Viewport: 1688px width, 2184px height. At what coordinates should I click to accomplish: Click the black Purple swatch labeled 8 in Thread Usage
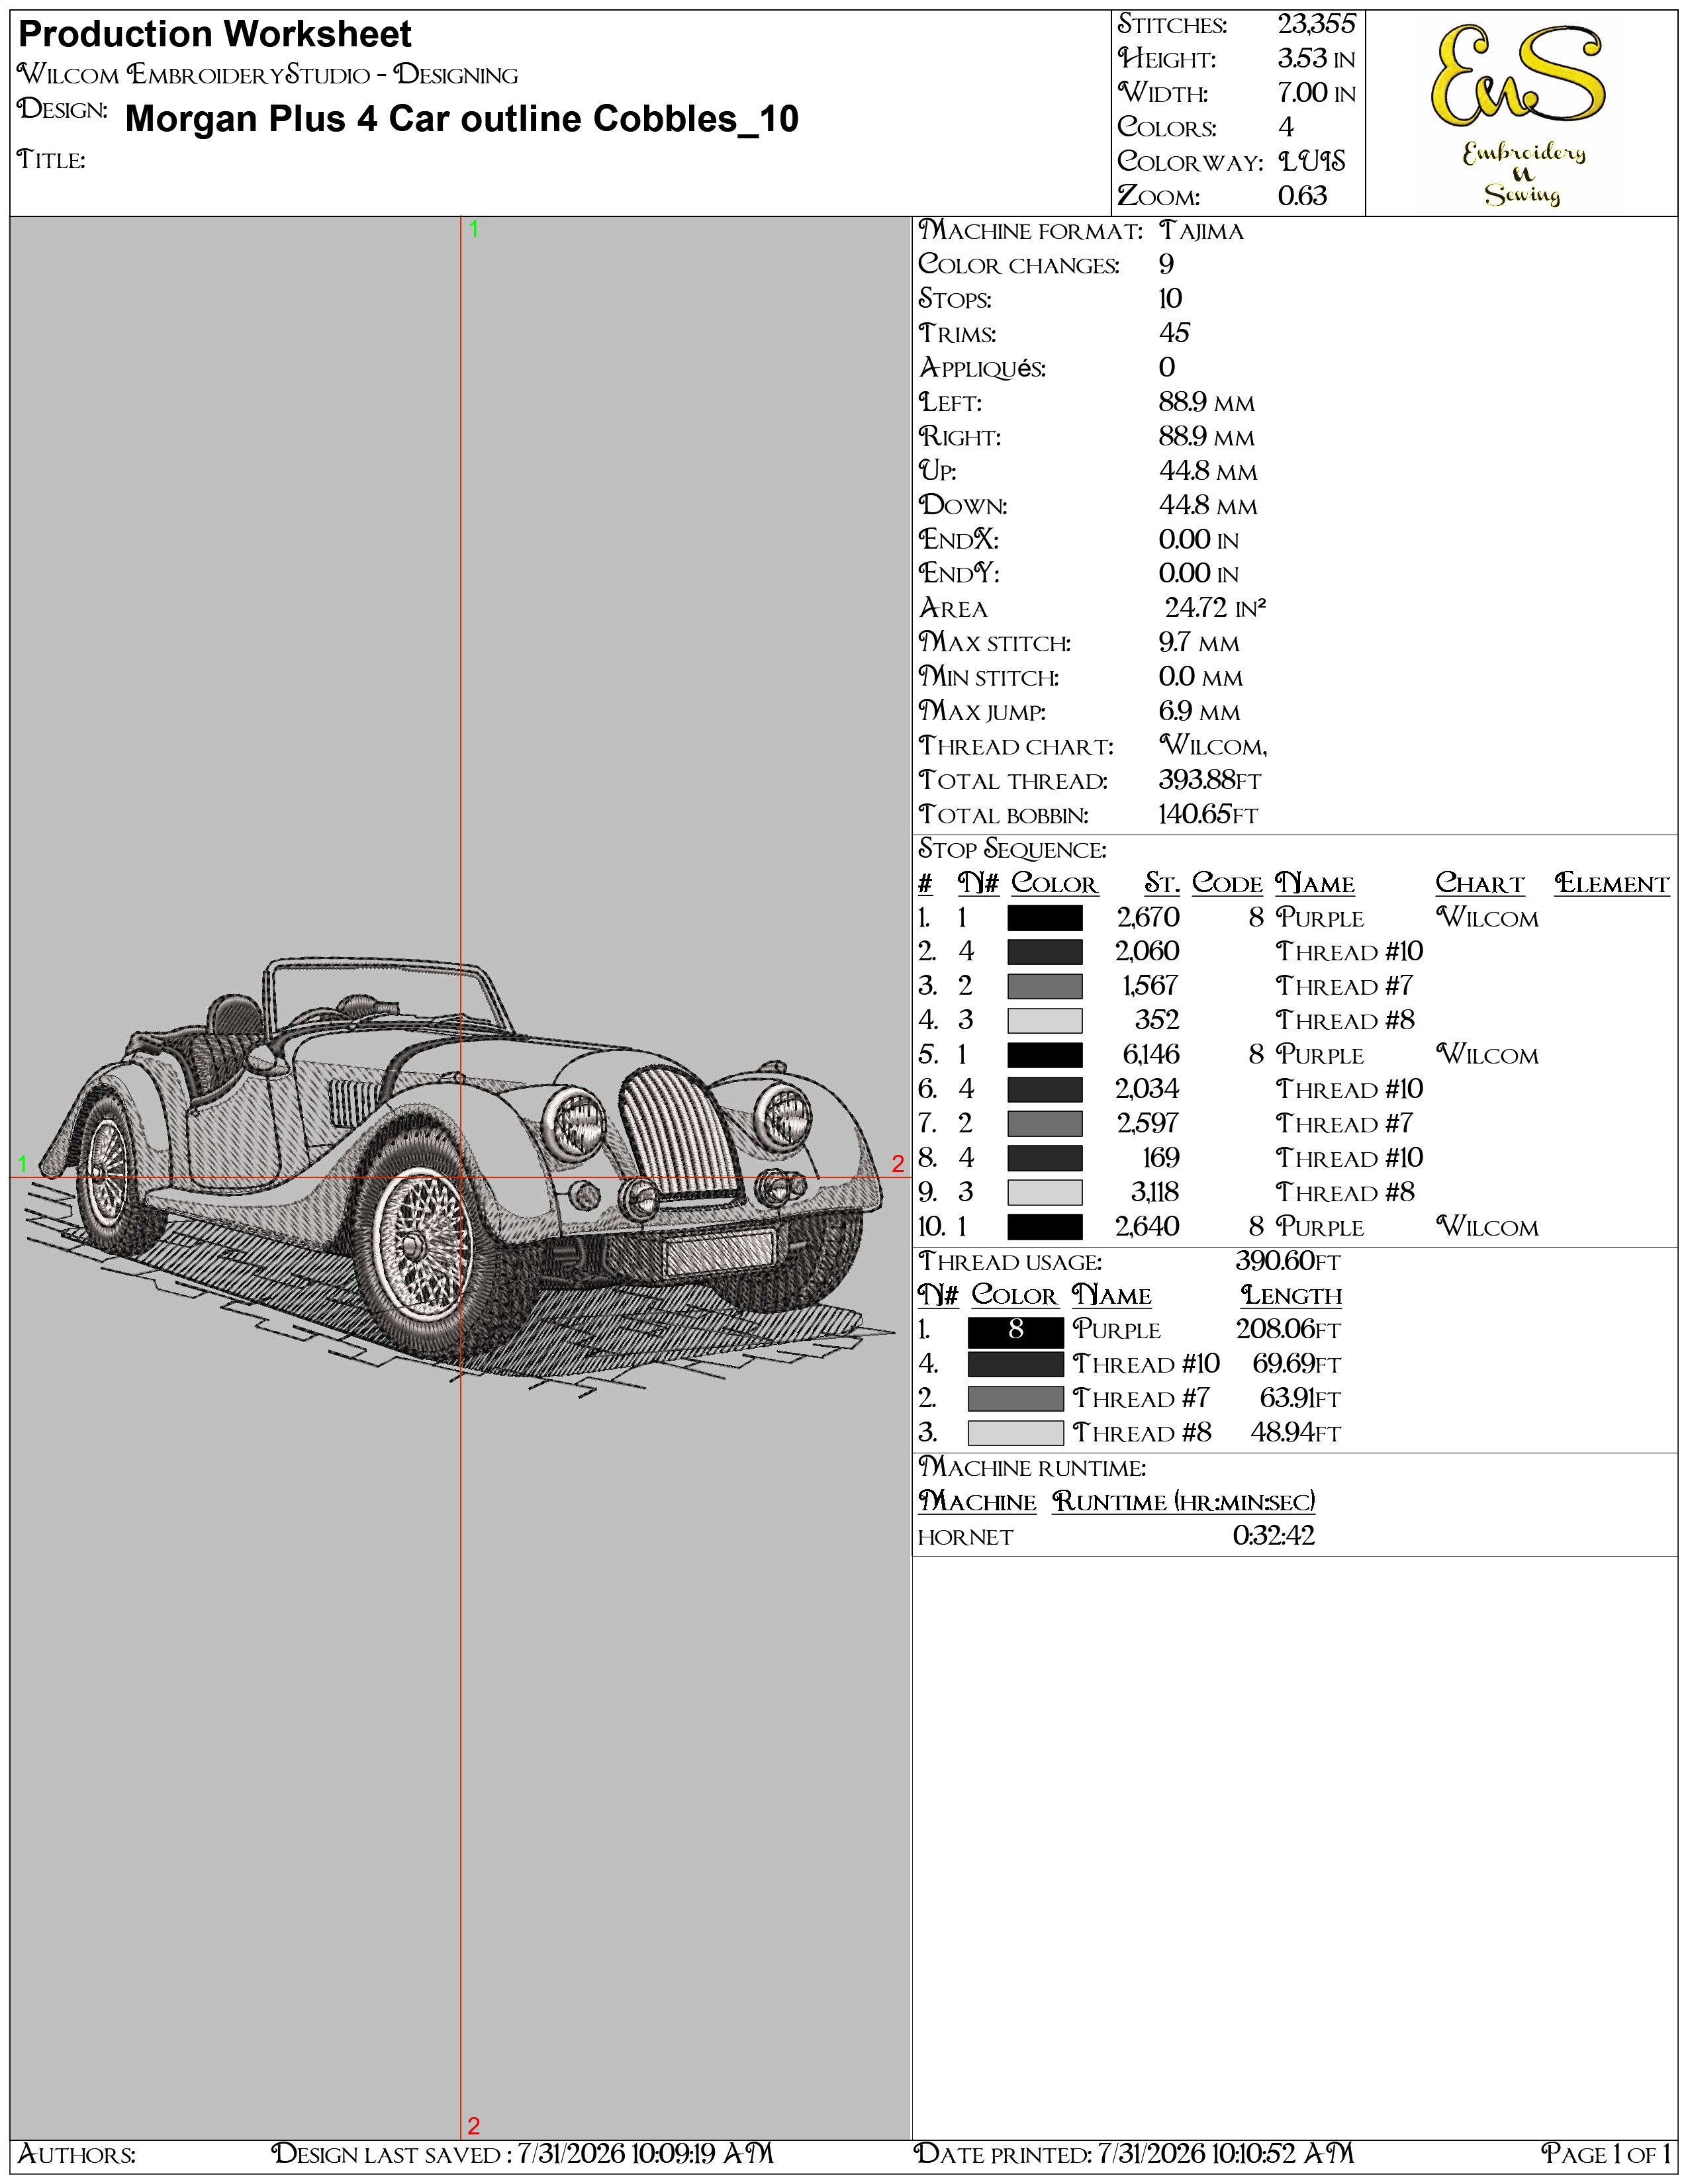click(x=1015, y=1331)
